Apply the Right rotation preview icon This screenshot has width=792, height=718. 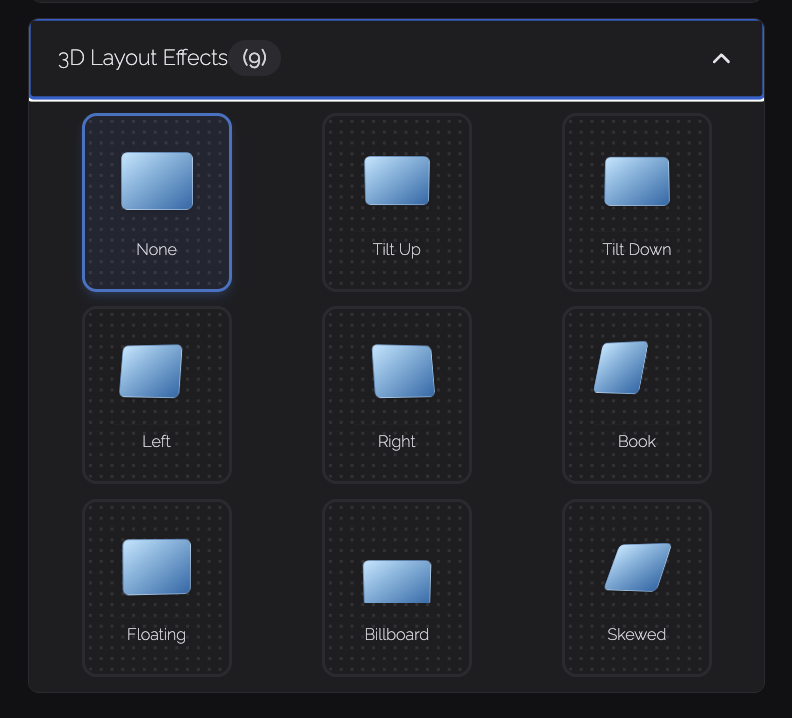[403, 371]
